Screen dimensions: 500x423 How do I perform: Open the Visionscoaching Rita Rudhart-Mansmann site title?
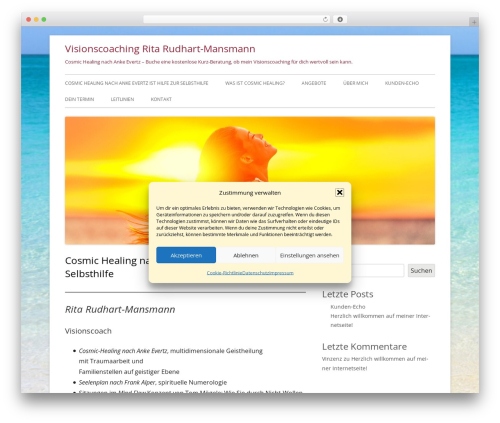[160, 49]
